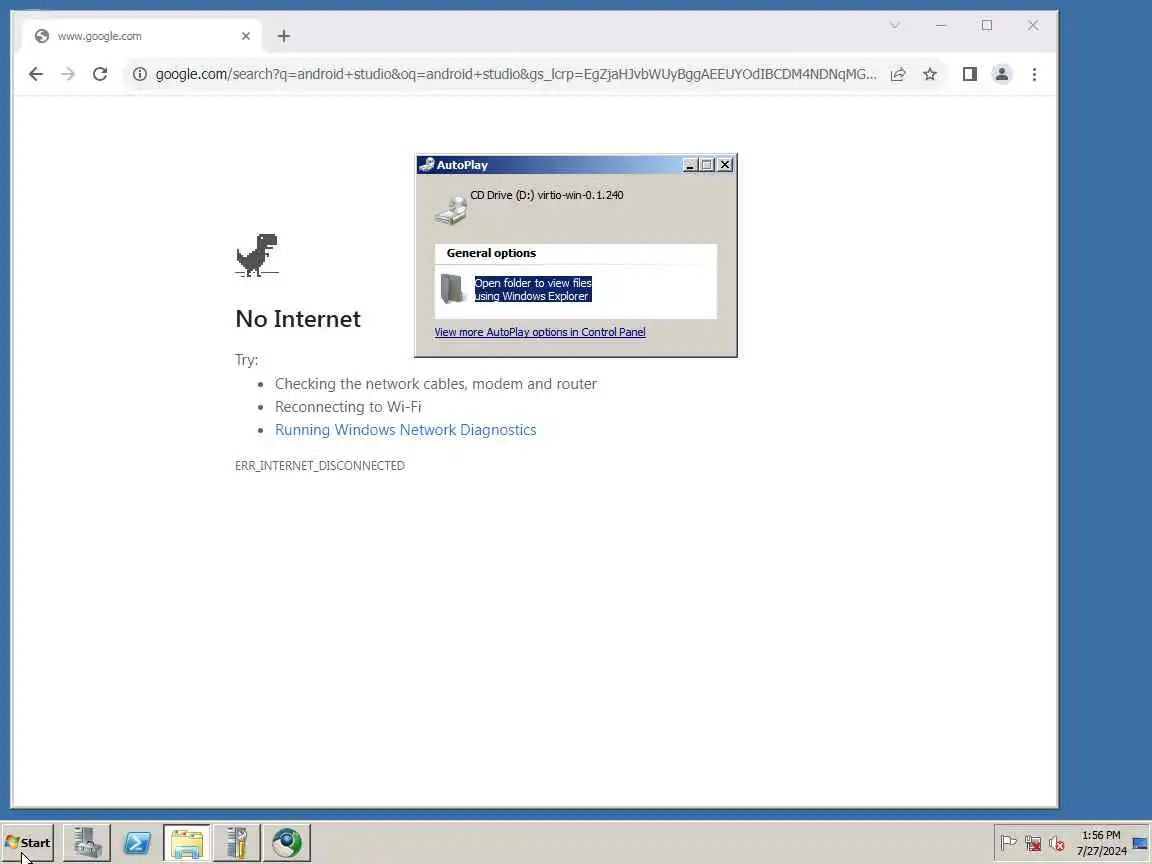The height and width of the screenshot is (864, 1152).
Task: Open Running Windows Network Diagnostics link
Action: (x=406, y=430)
